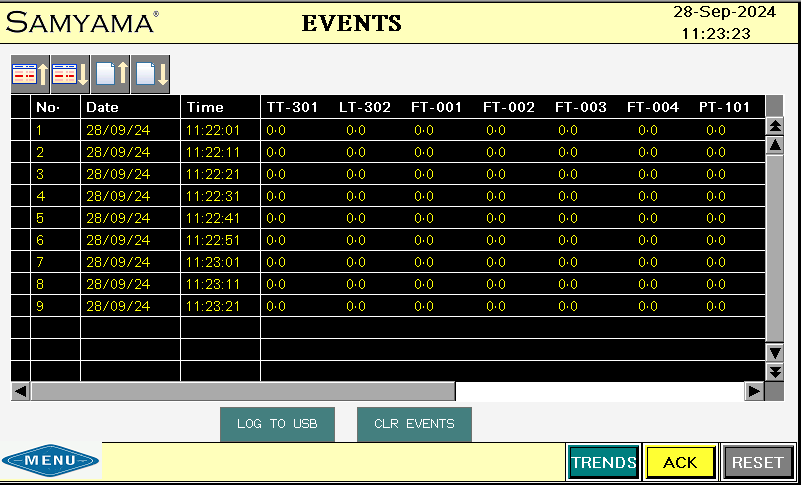This screenshot has height=485, width=801.
Task: Click the page up icon in toolbar
Action: pos(111,74)
